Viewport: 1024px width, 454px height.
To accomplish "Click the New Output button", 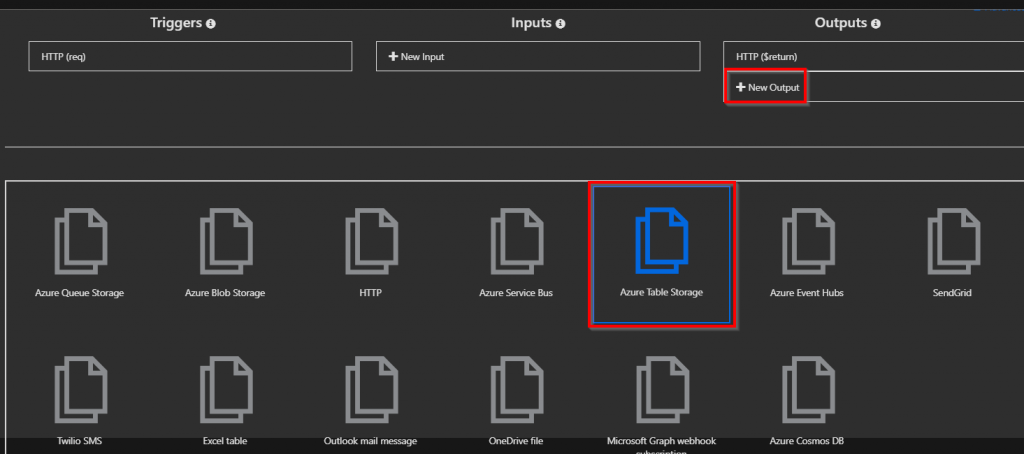I will pos(768,88).
